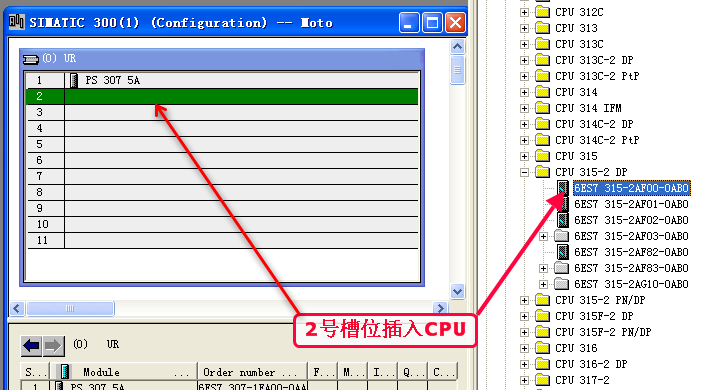Click the Module header module icon

coord(65,371)
